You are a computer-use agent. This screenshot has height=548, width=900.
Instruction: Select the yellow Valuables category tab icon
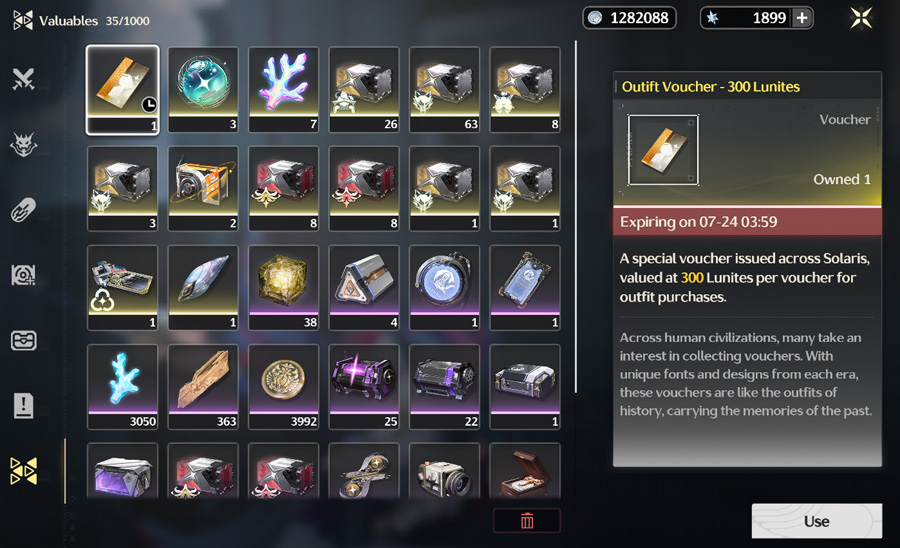pyautogui.click(x=24, y=471)
